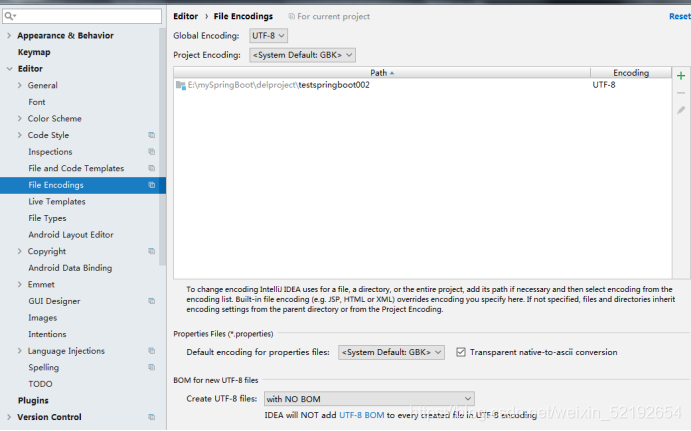Select Font settings
The image size is (691, 431).
(x=37, y=102)
